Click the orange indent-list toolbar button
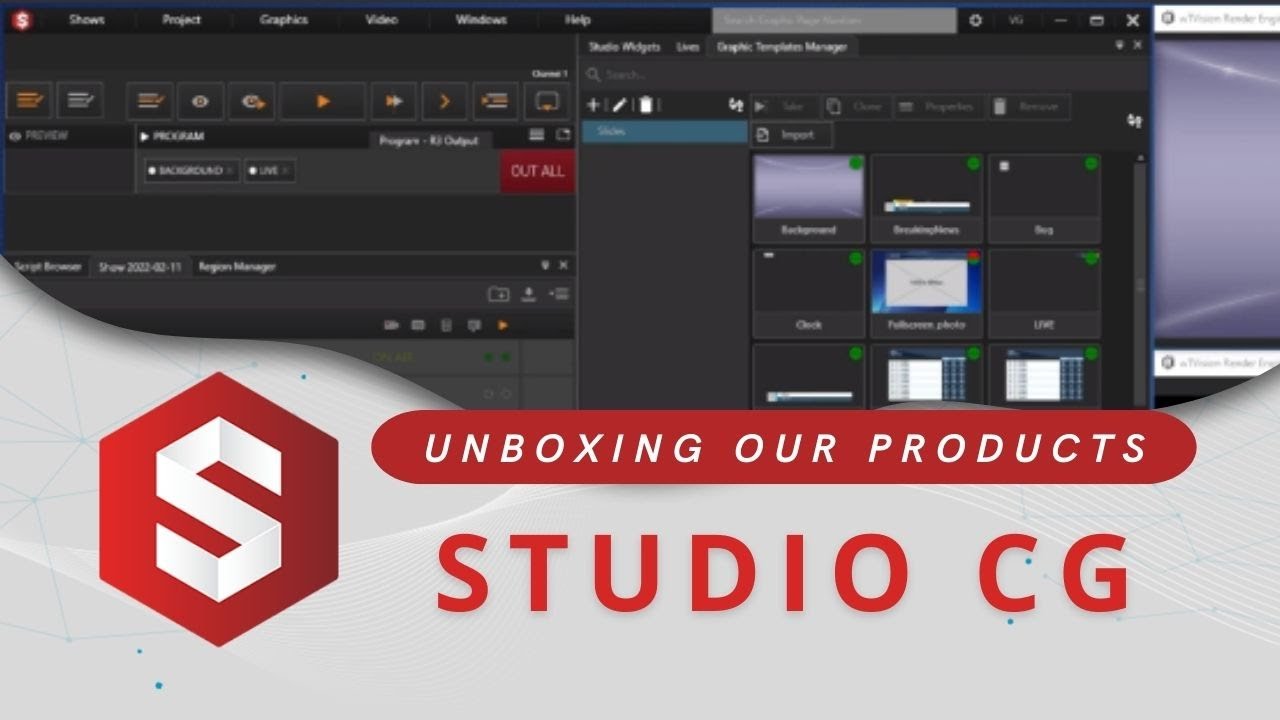 point(495,101)
